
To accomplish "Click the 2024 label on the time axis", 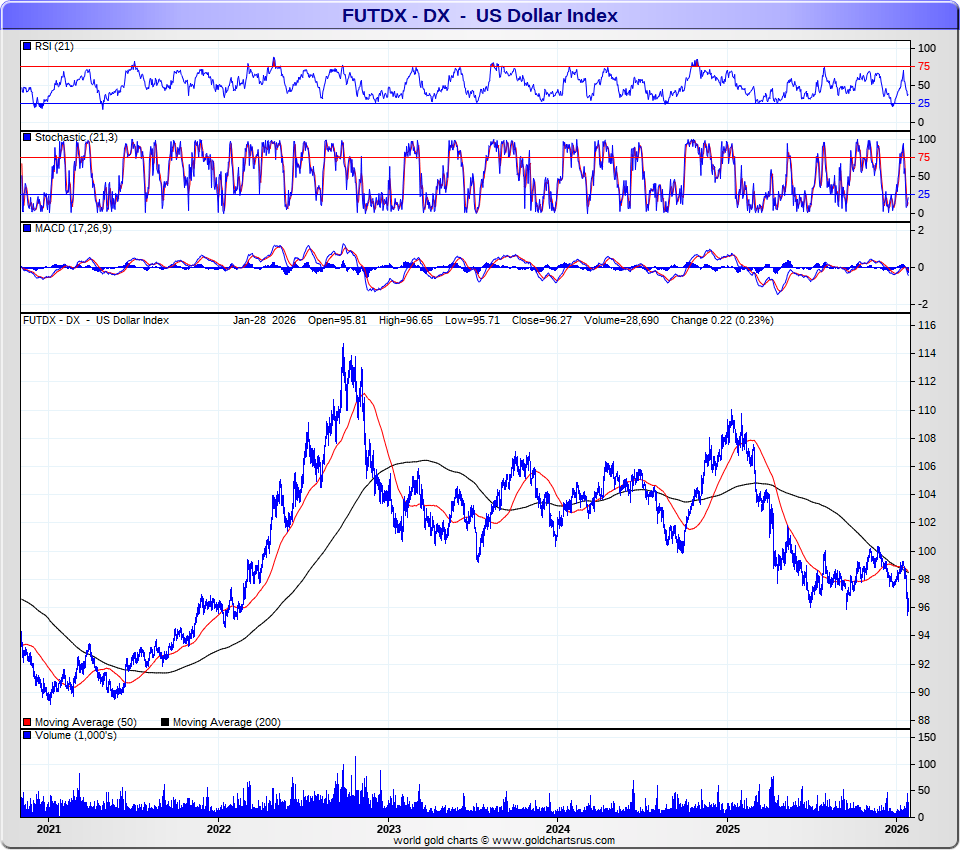I will (x=558, y=829).
